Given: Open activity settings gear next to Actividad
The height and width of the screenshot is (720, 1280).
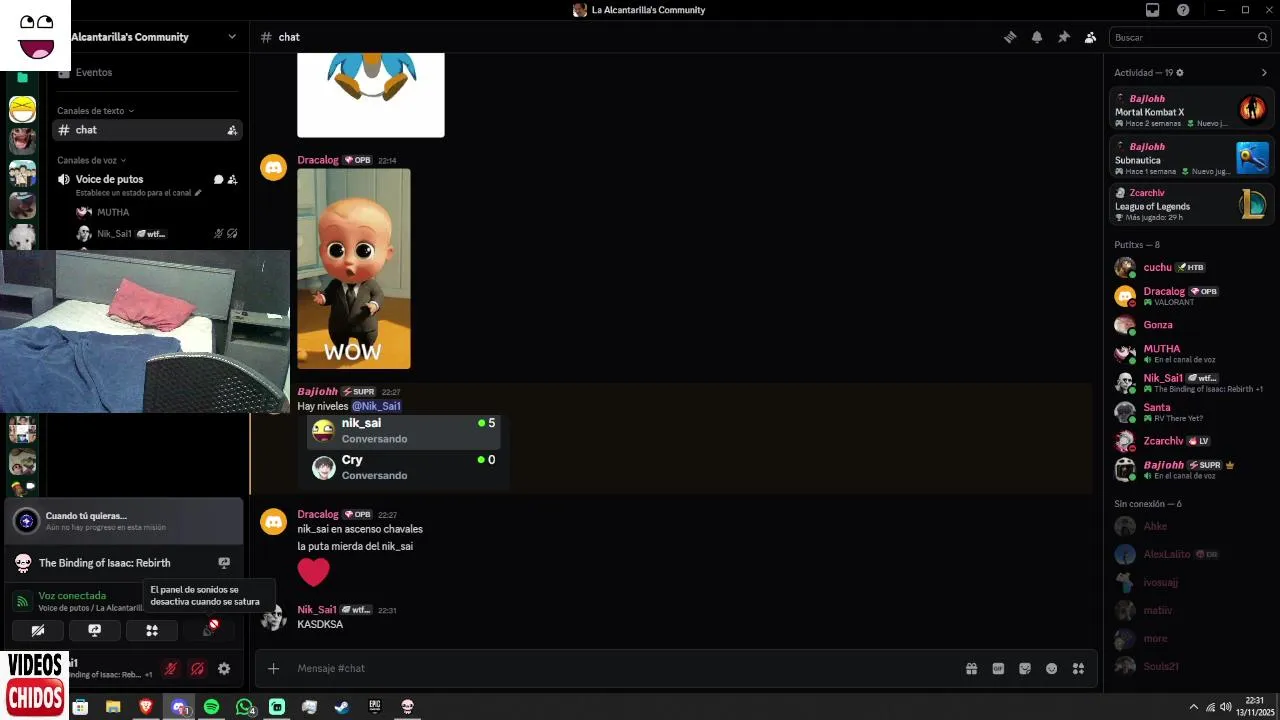Looking at the screenshot, I should [1180, 73].
